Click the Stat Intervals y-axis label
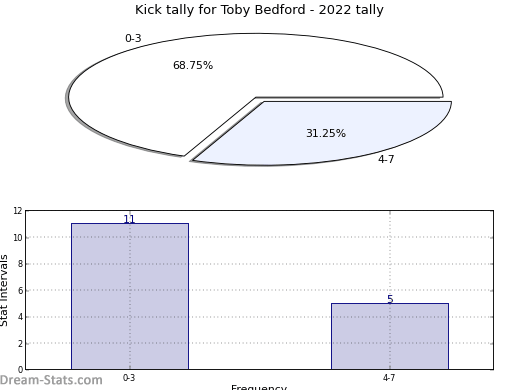 coord(4,290)
